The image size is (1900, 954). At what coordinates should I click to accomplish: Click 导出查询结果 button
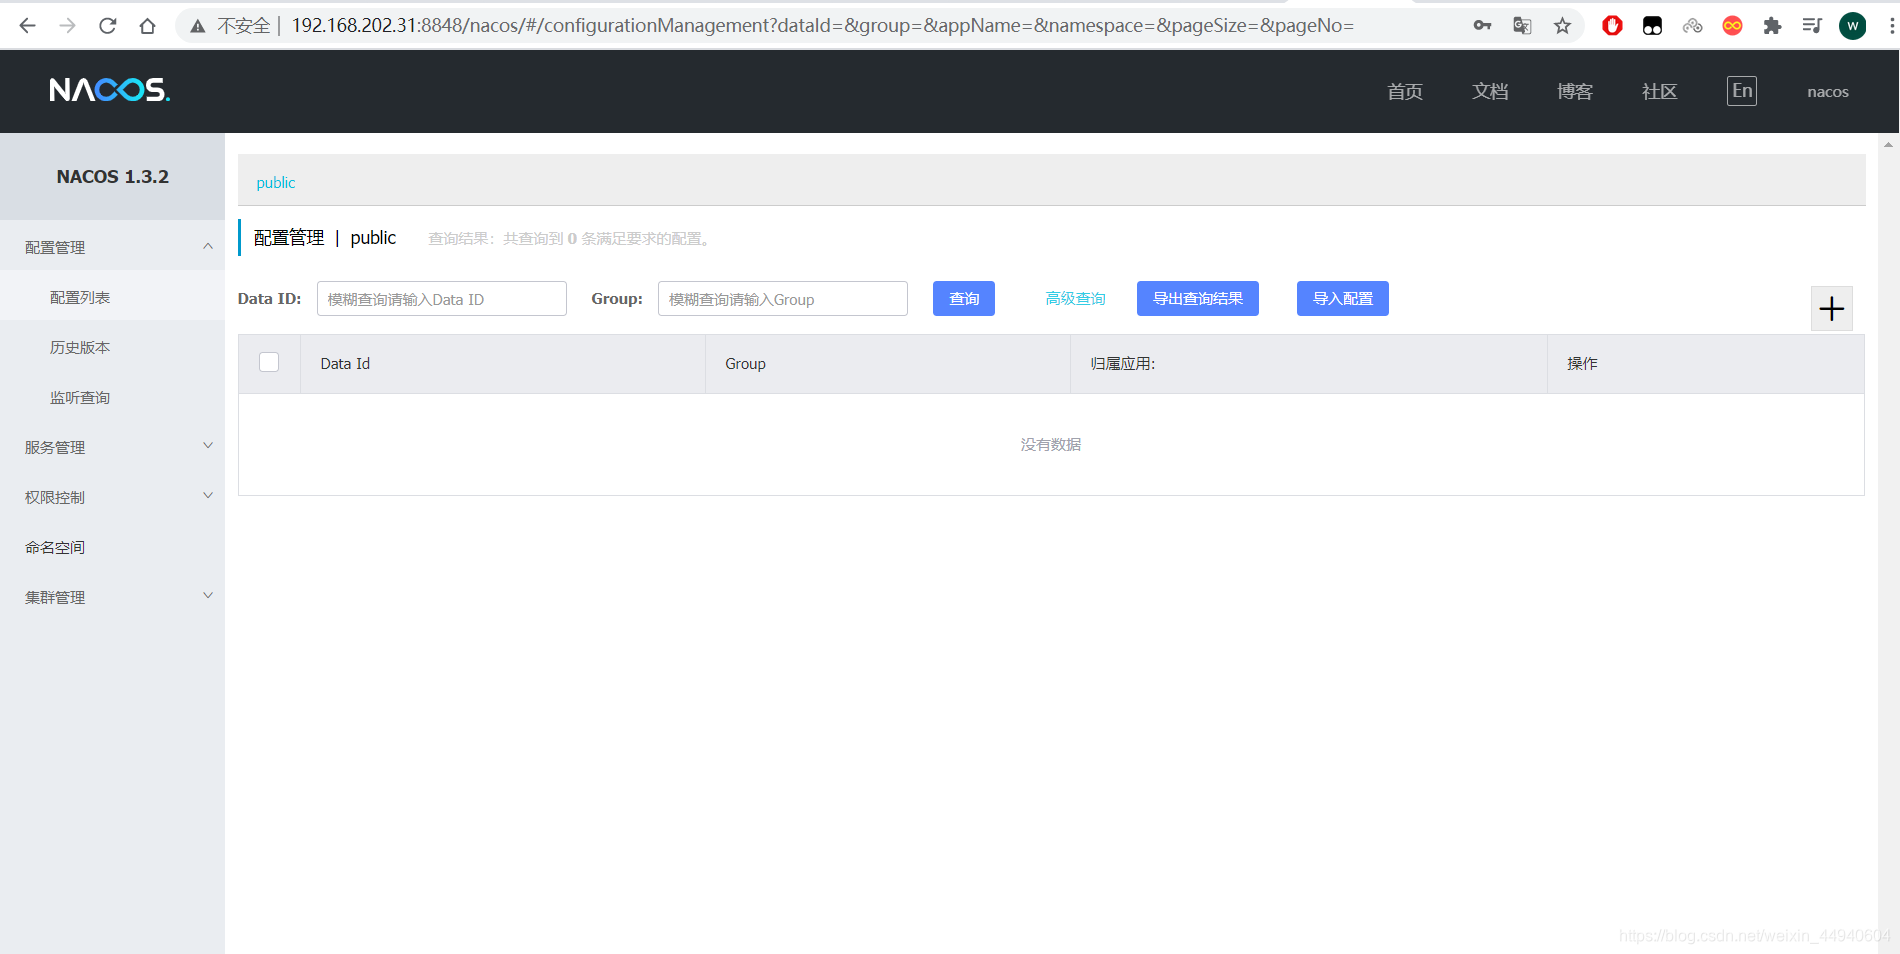coord(1197,298)
